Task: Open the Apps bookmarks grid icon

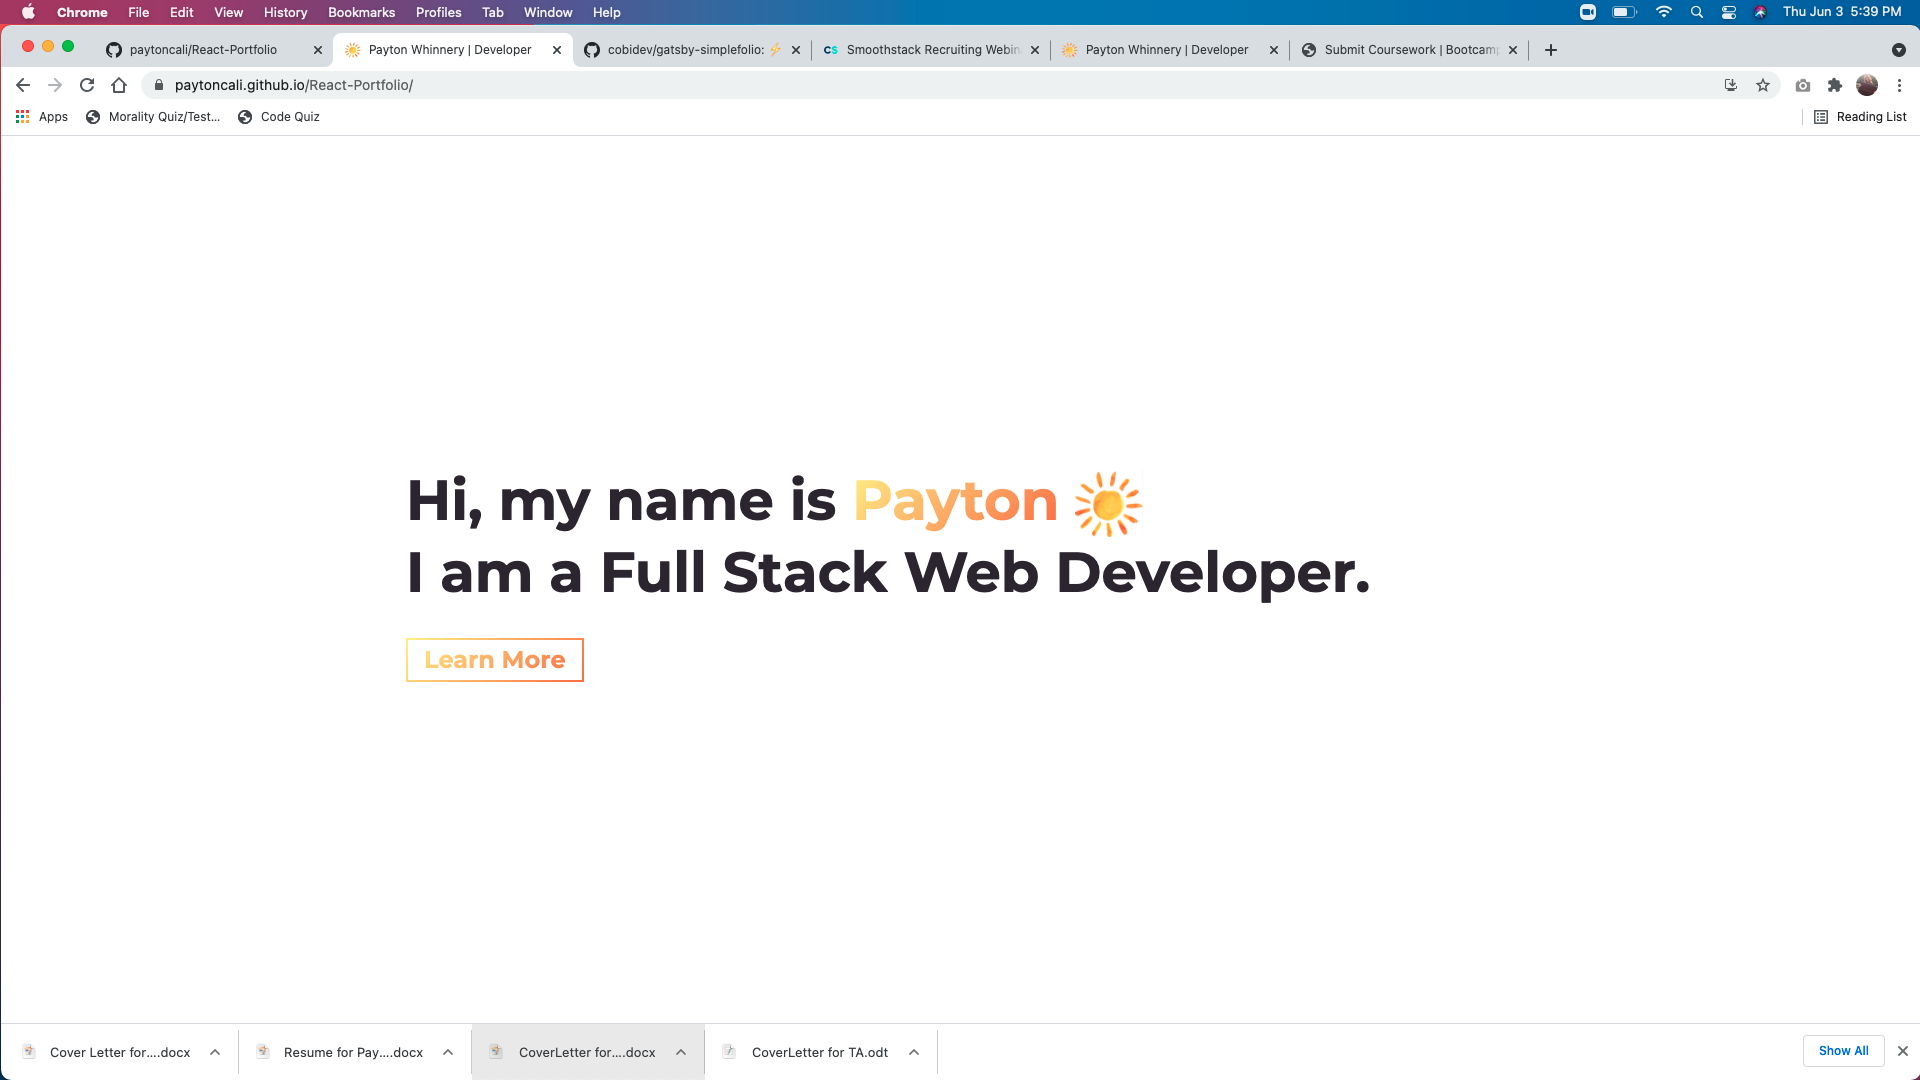Action: tap(23, 117)
